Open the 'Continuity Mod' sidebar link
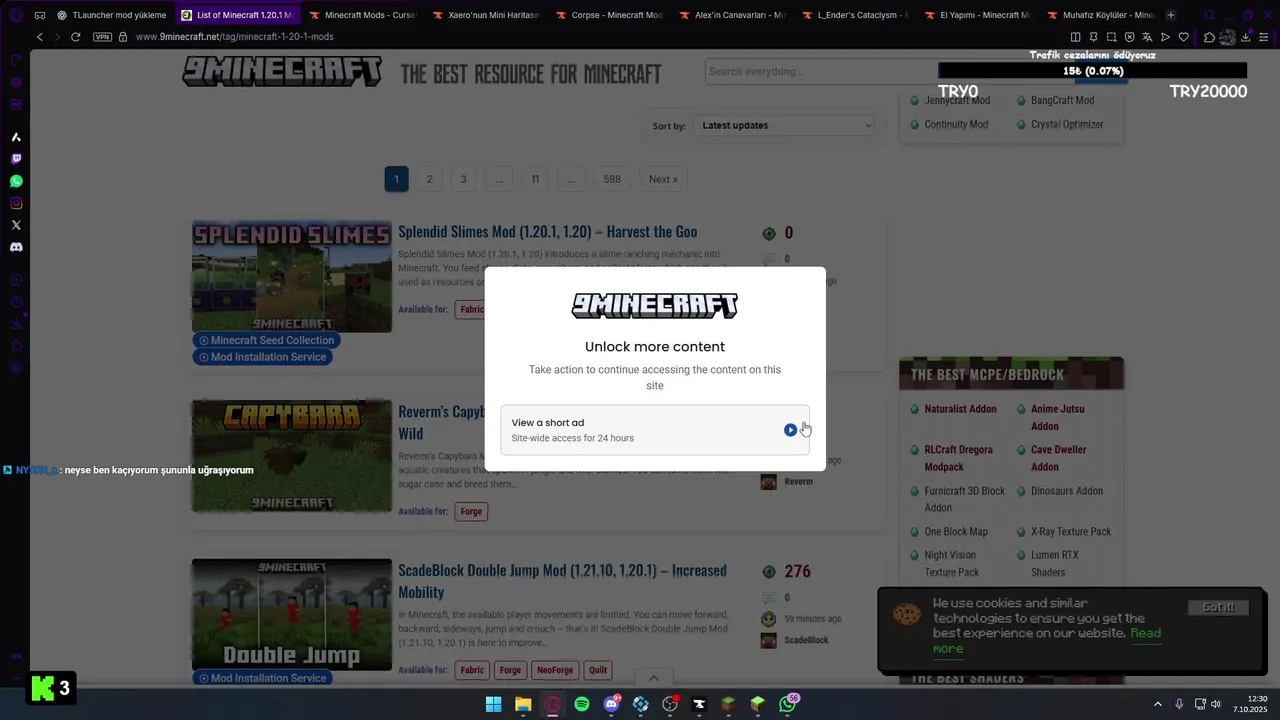The width and height of the screenshot is (1280, 720). pyautogui.click(x=956, y=125)
